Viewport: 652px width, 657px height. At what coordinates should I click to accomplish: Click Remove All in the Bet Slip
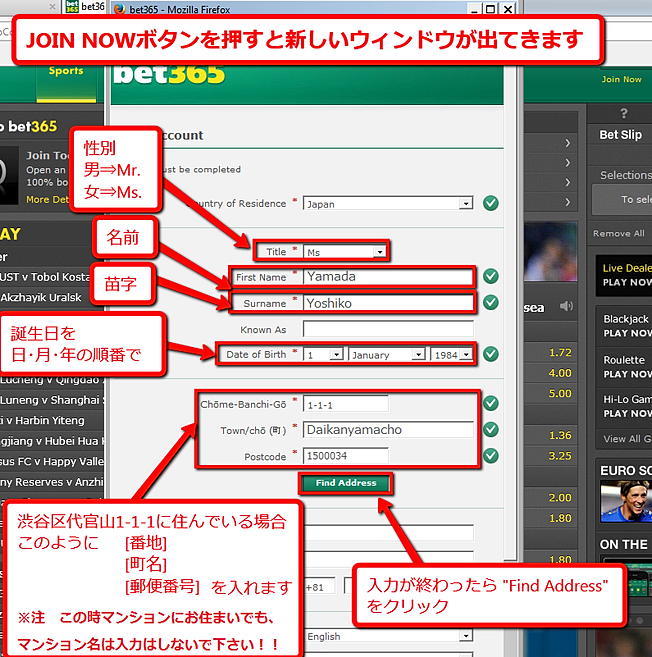point(618,233)
